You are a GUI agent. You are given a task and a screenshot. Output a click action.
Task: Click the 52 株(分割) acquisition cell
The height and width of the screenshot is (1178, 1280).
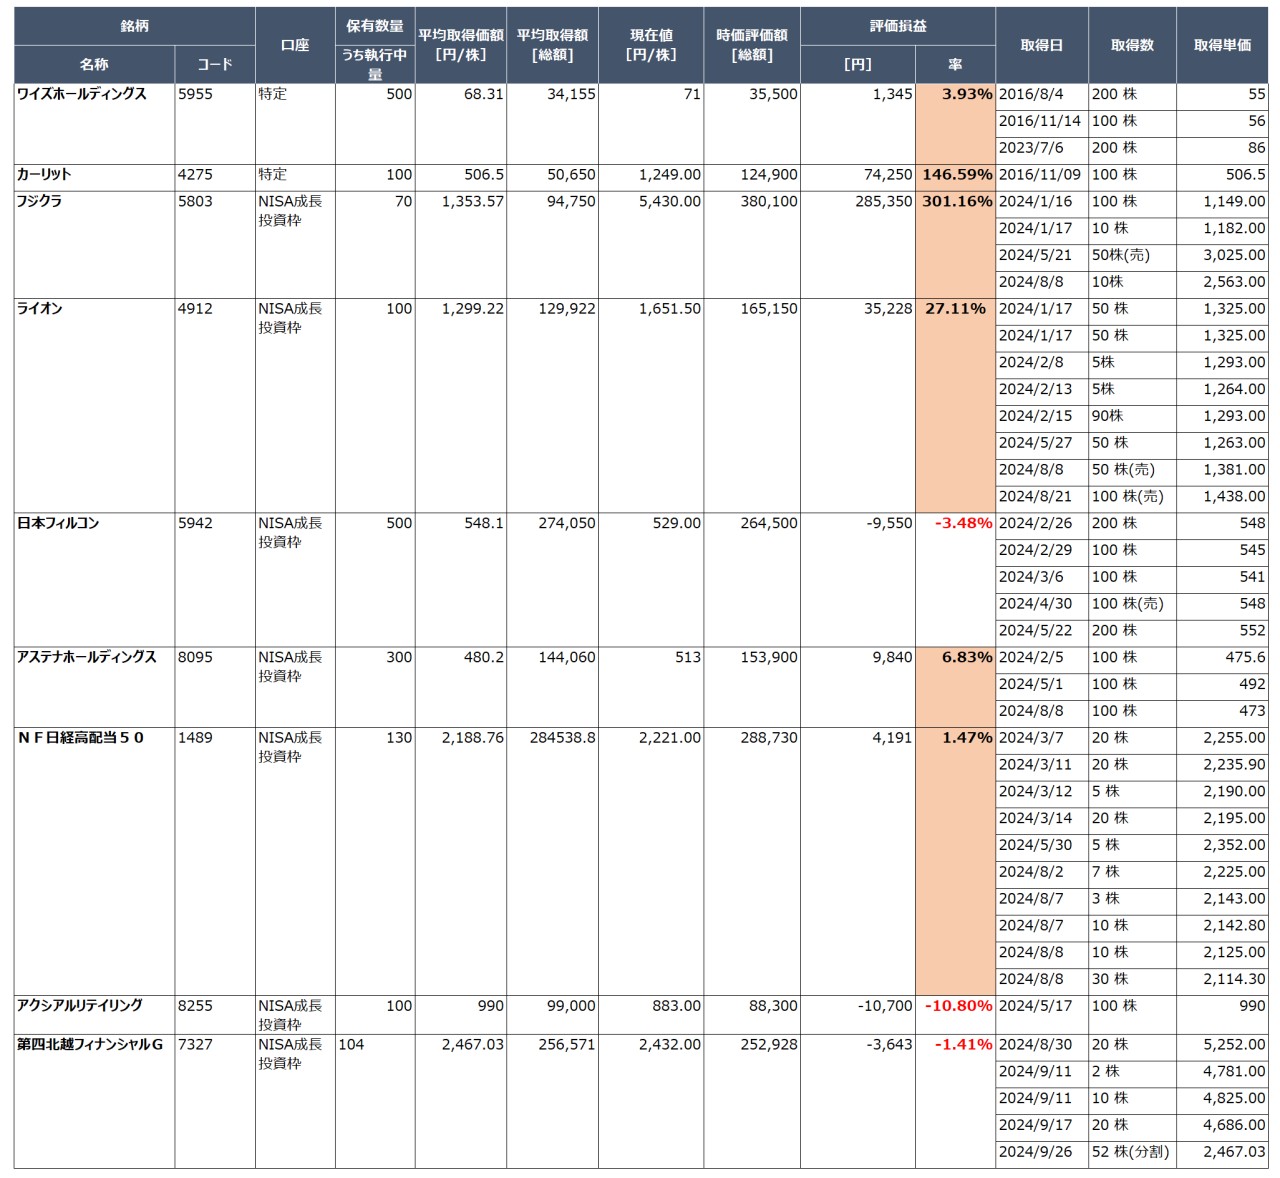click(1130, 1152)
